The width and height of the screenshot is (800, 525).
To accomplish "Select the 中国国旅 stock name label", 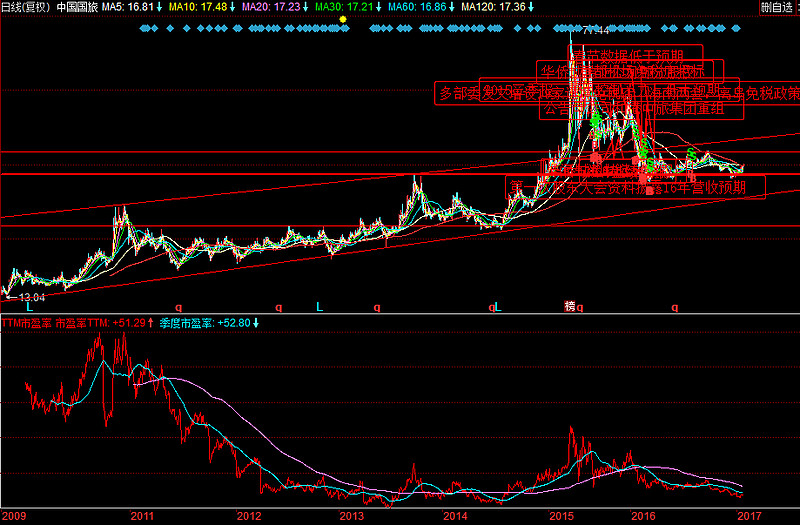I will [77, 7].
